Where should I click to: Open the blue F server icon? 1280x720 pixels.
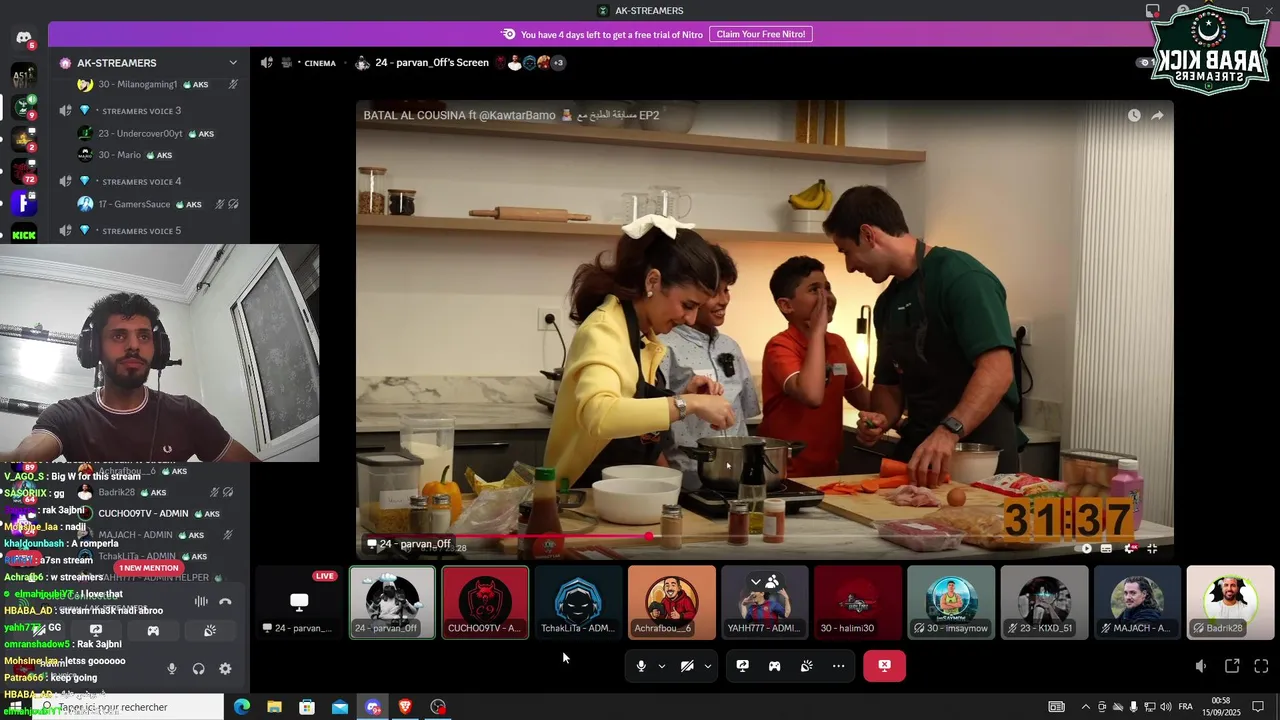24,203
